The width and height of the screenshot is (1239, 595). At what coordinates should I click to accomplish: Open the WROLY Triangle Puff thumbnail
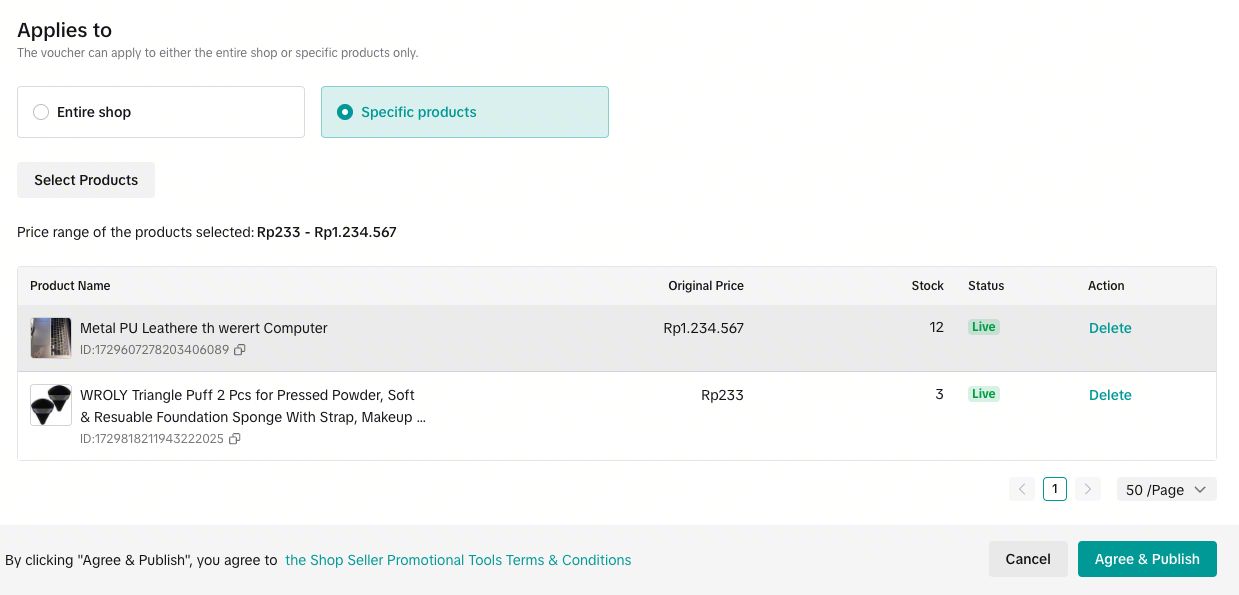[x=51, y=405]
